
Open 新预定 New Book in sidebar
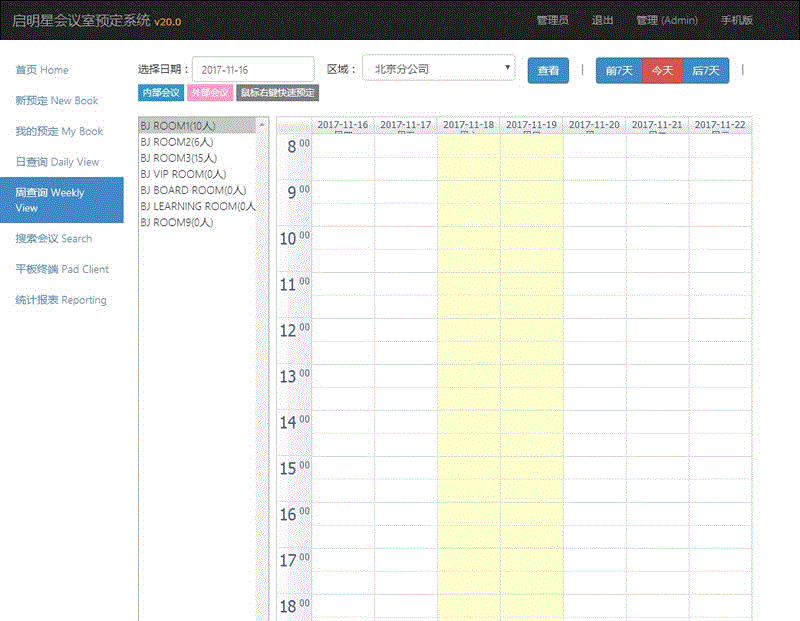57,101
